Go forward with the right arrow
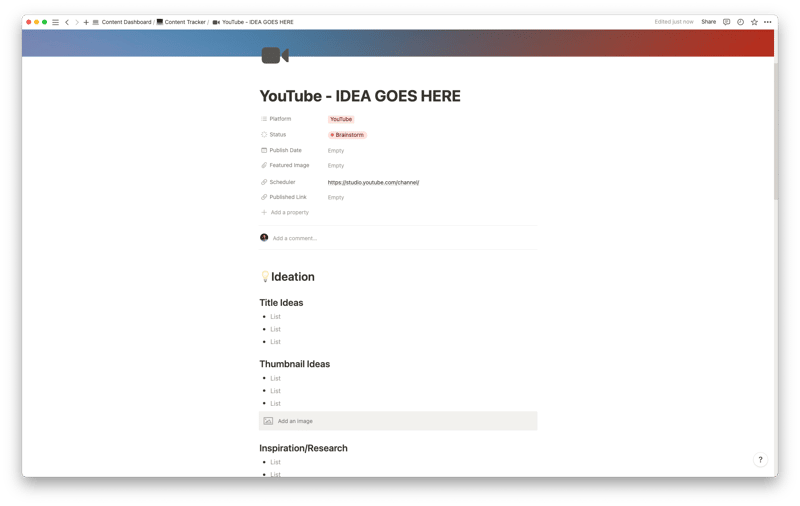This screenshot has width=800, height=506. point(77,22)
